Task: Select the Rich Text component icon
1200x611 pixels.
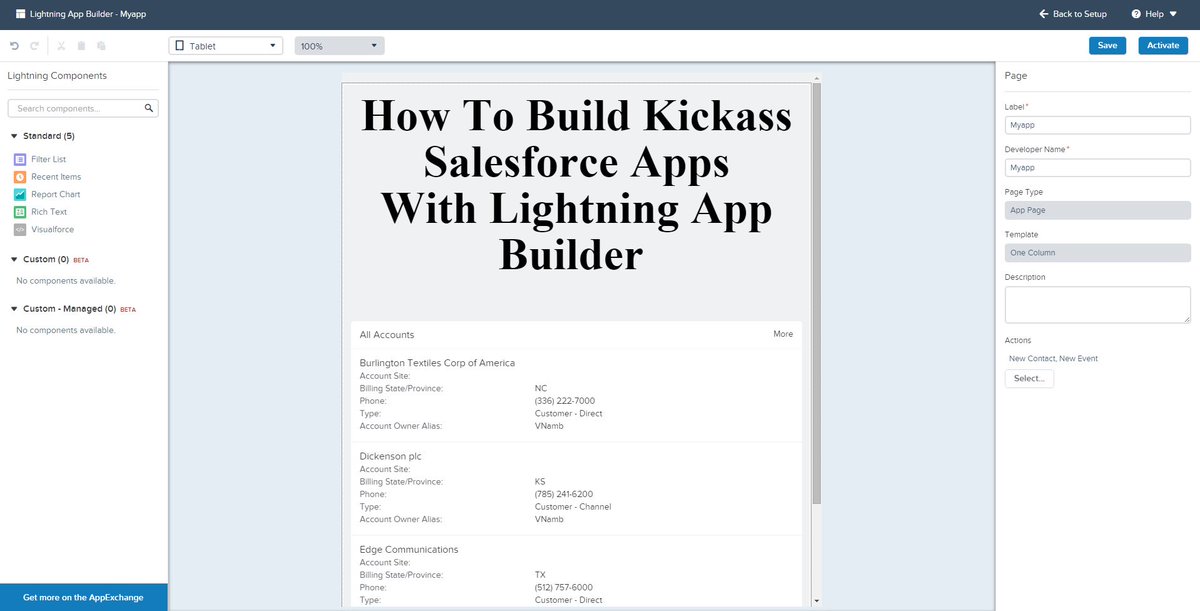Action: click(x=20, y=212)
